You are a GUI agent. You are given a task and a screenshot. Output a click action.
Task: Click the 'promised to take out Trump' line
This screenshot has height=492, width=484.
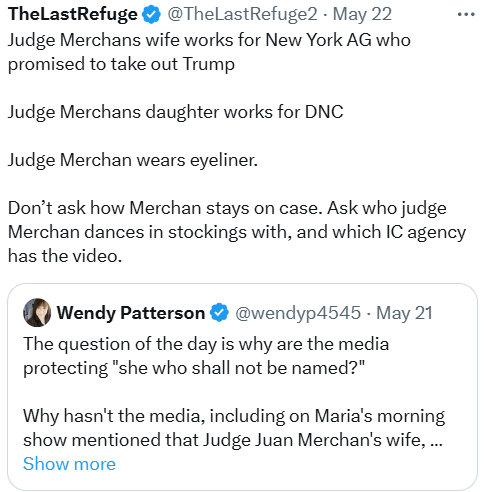[x=121, y=64]
